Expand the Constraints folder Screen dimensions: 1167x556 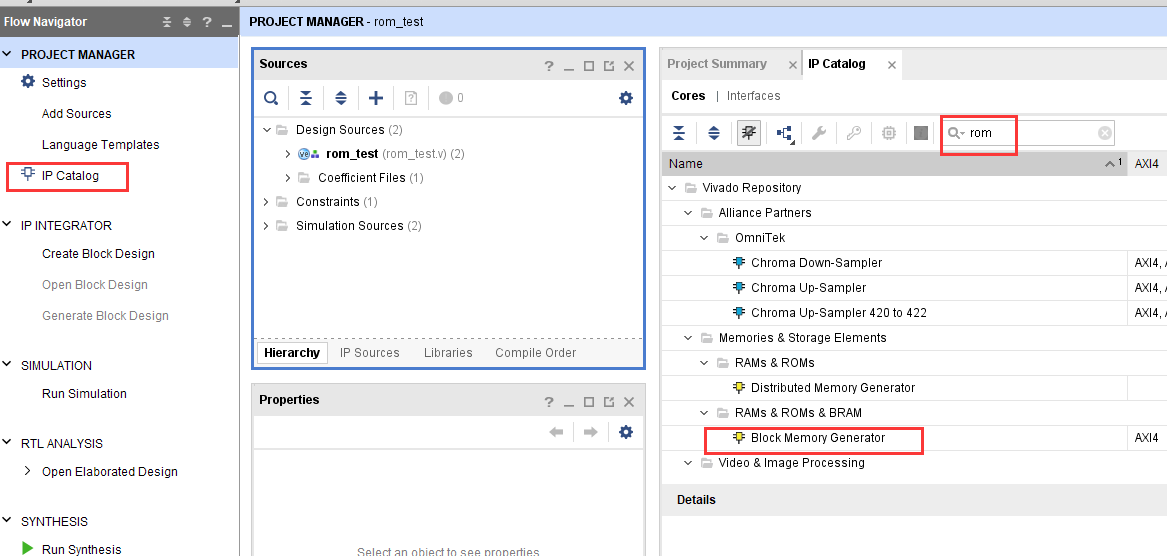click(266, 202)
